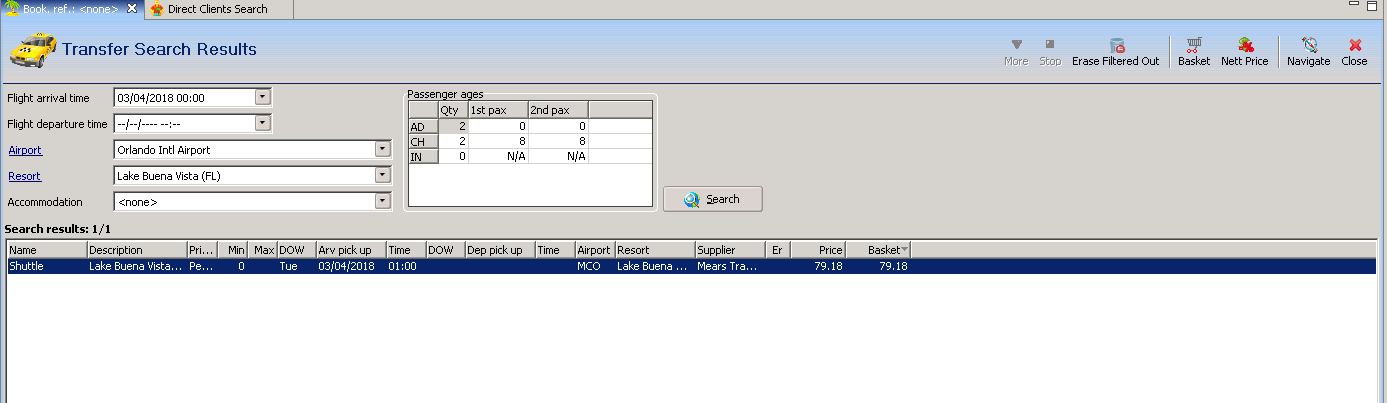This screenshot has width=1387, height=403.
Task: Open Flight departure time date picker
Action: click(x=263, y=124)
